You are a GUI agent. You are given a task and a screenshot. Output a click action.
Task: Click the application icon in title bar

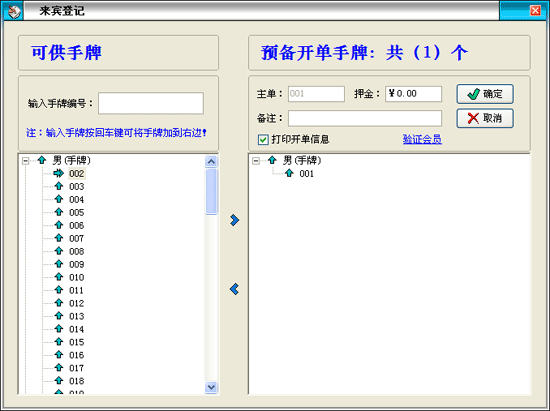(x=13, y=11)
